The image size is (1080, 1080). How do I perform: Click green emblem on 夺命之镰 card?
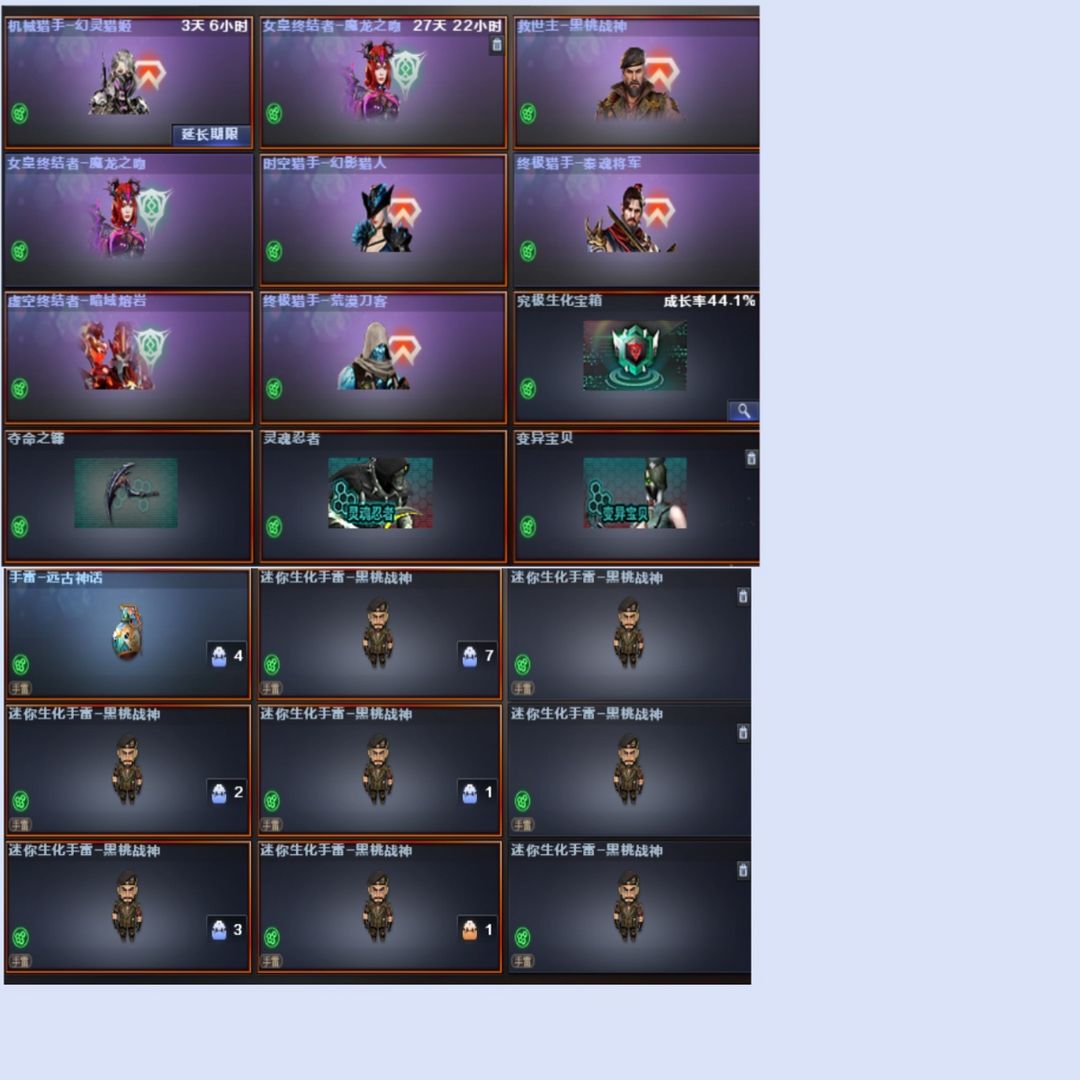(x=20, y=527)
